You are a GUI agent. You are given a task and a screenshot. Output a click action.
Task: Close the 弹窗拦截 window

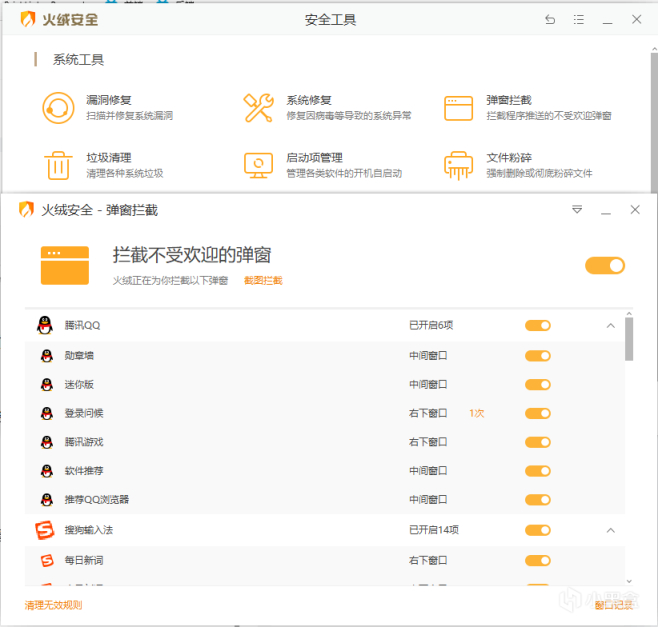[635, 209]
